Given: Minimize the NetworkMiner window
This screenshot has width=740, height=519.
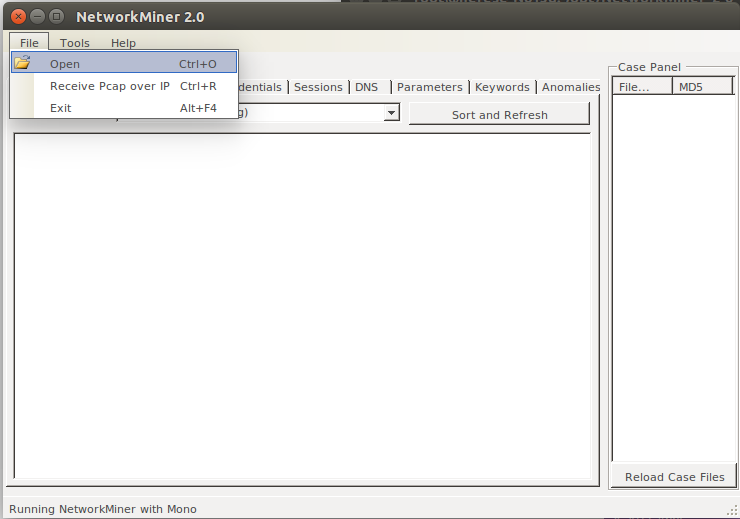Looking at the screenshot, I should pyautogui.click(x=37, y=17).
